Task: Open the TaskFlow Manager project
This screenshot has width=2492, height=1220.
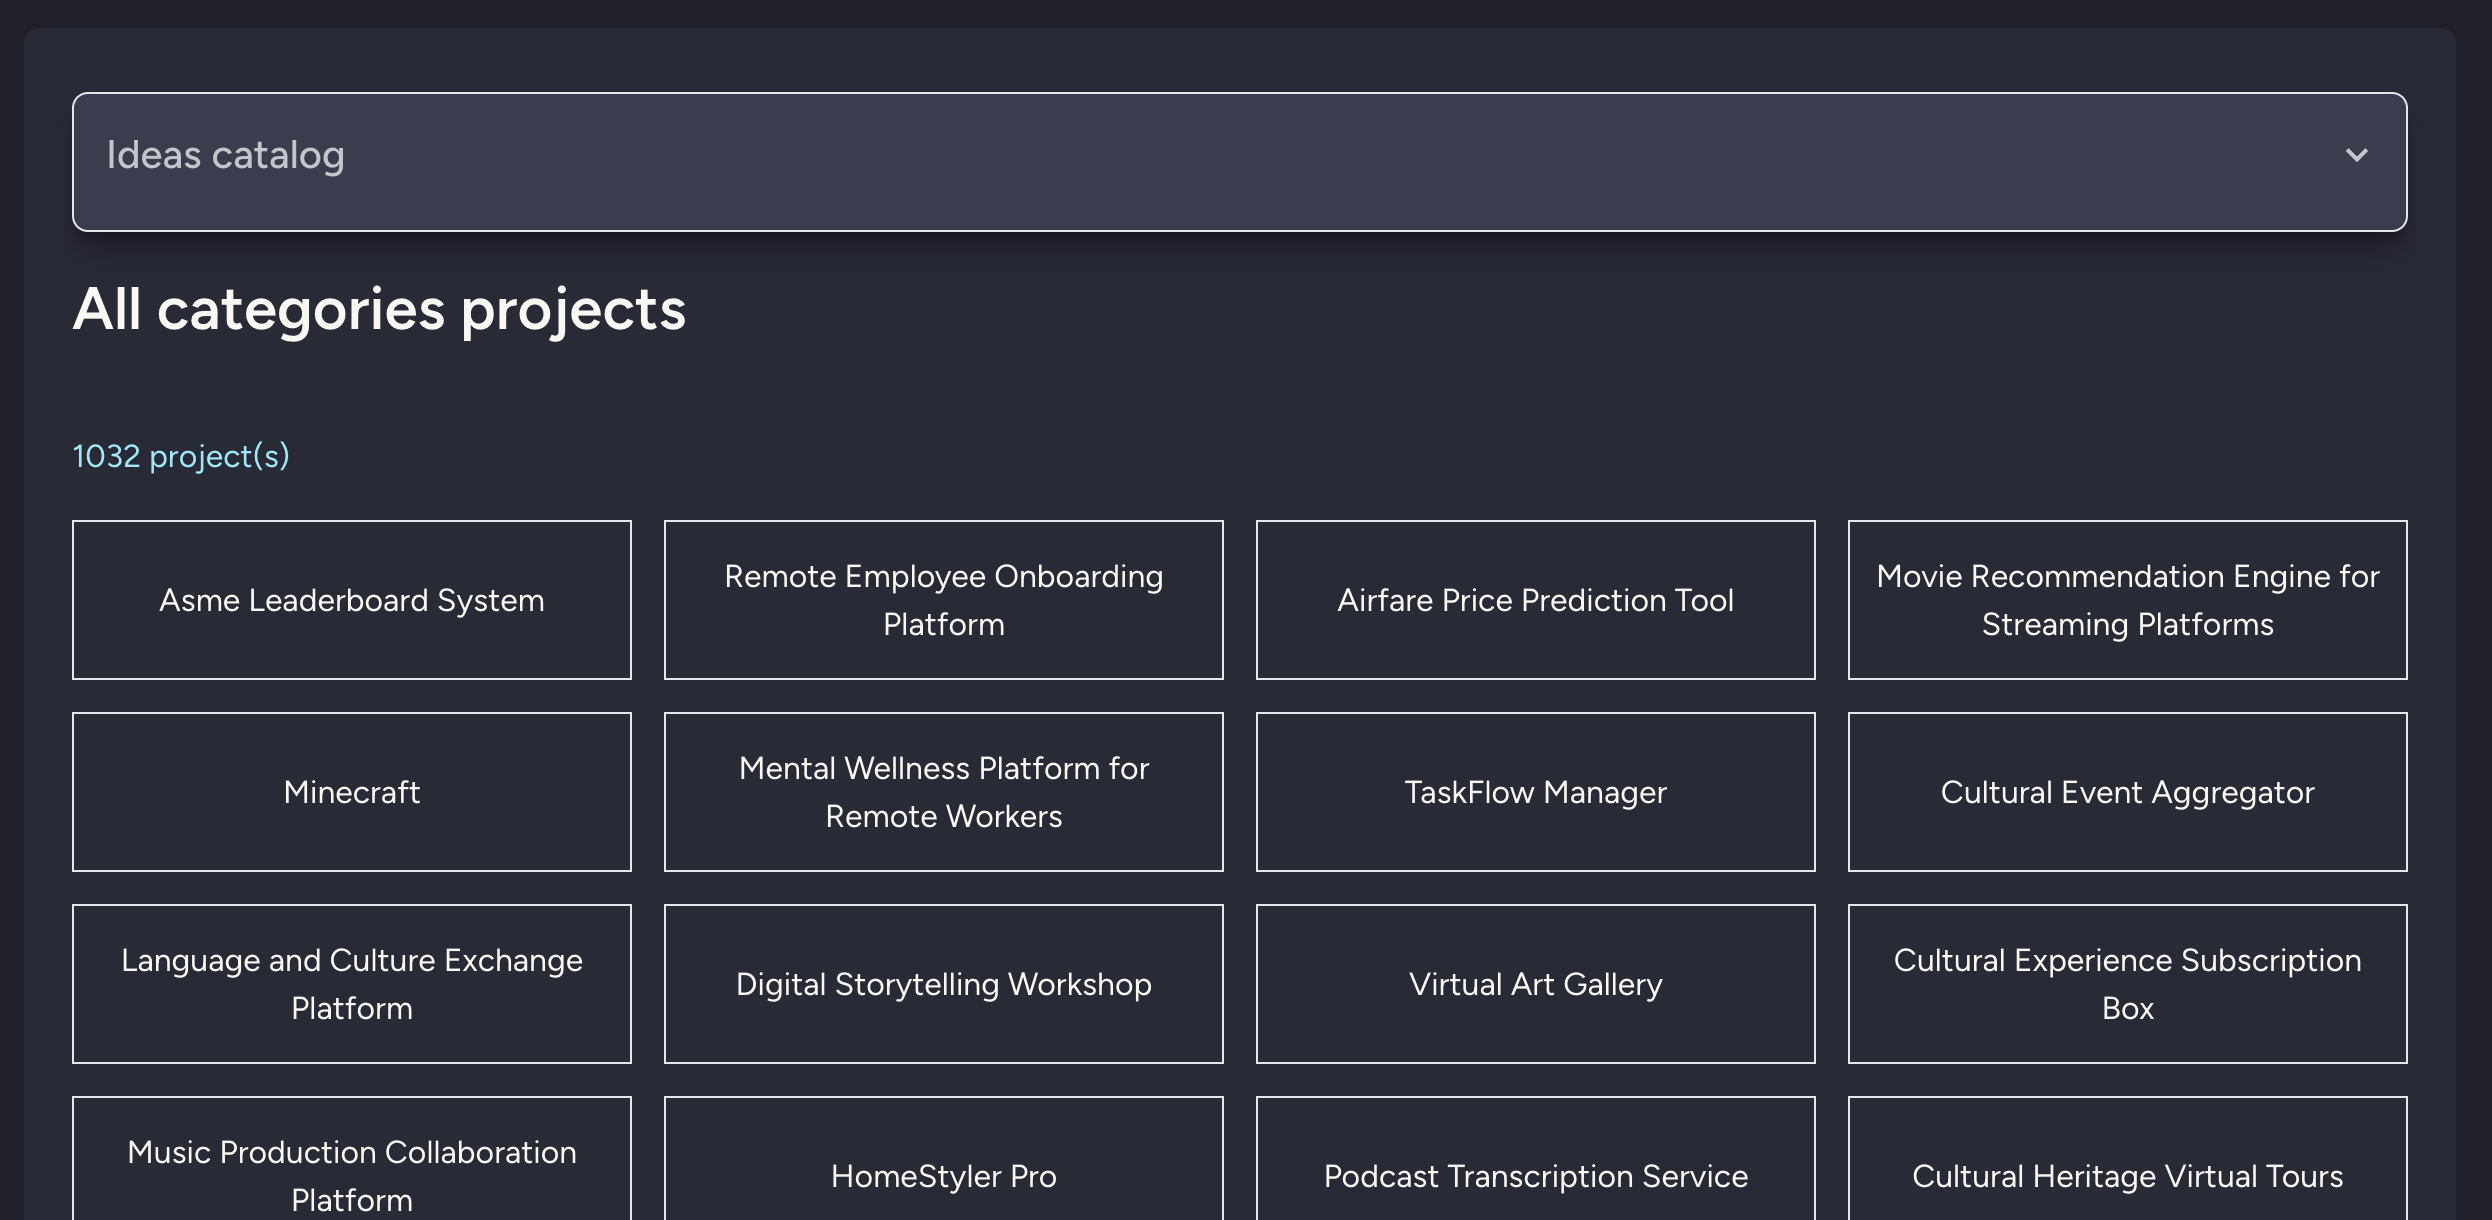Action: click(x=1535, y=792)
